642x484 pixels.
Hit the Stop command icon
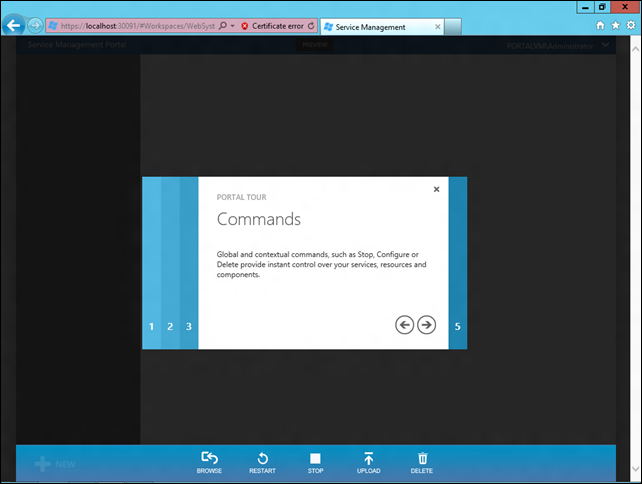click(315, 458)
